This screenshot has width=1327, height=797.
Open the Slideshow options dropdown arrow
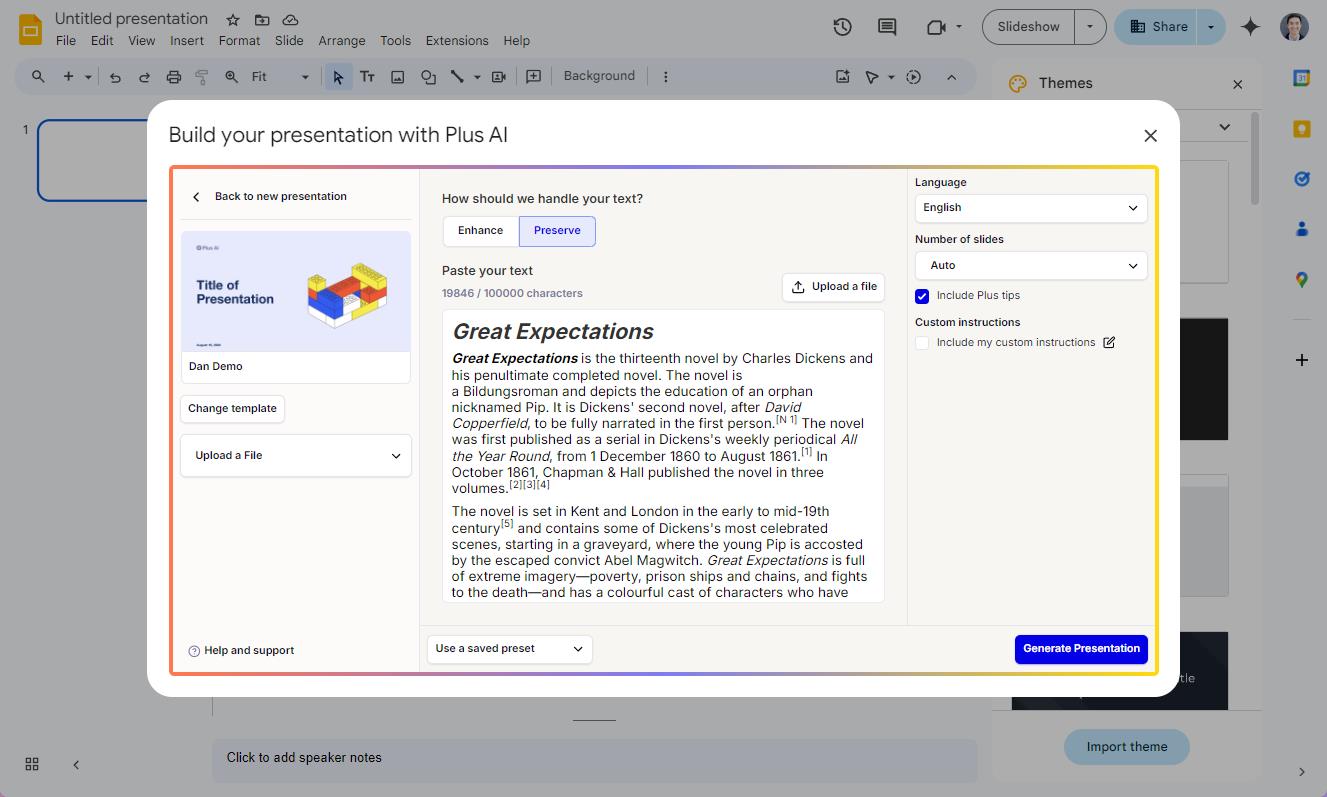pos(1090,27)
